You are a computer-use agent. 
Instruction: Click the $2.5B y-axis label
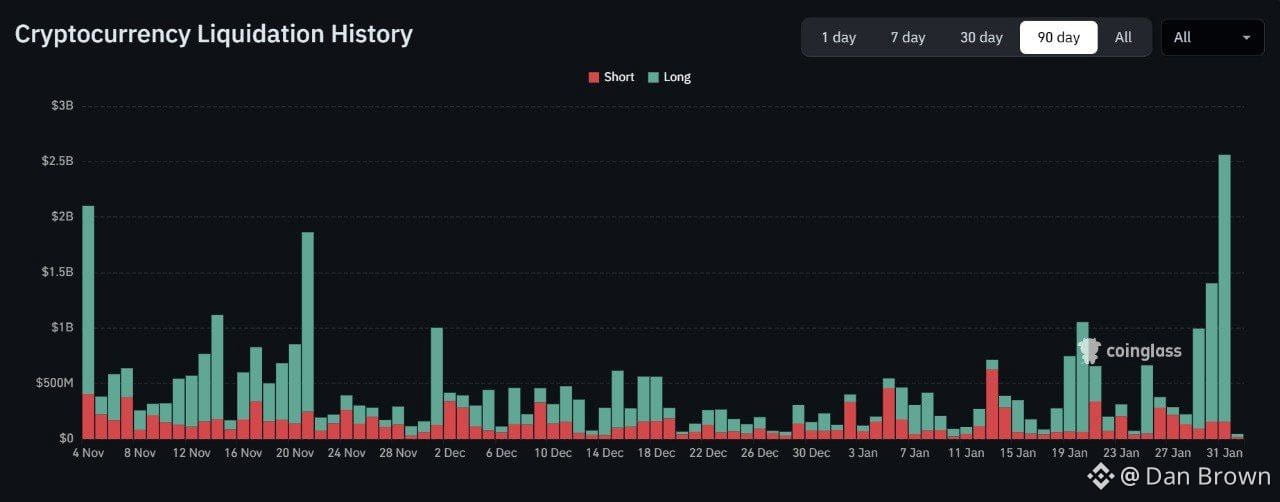56,161
